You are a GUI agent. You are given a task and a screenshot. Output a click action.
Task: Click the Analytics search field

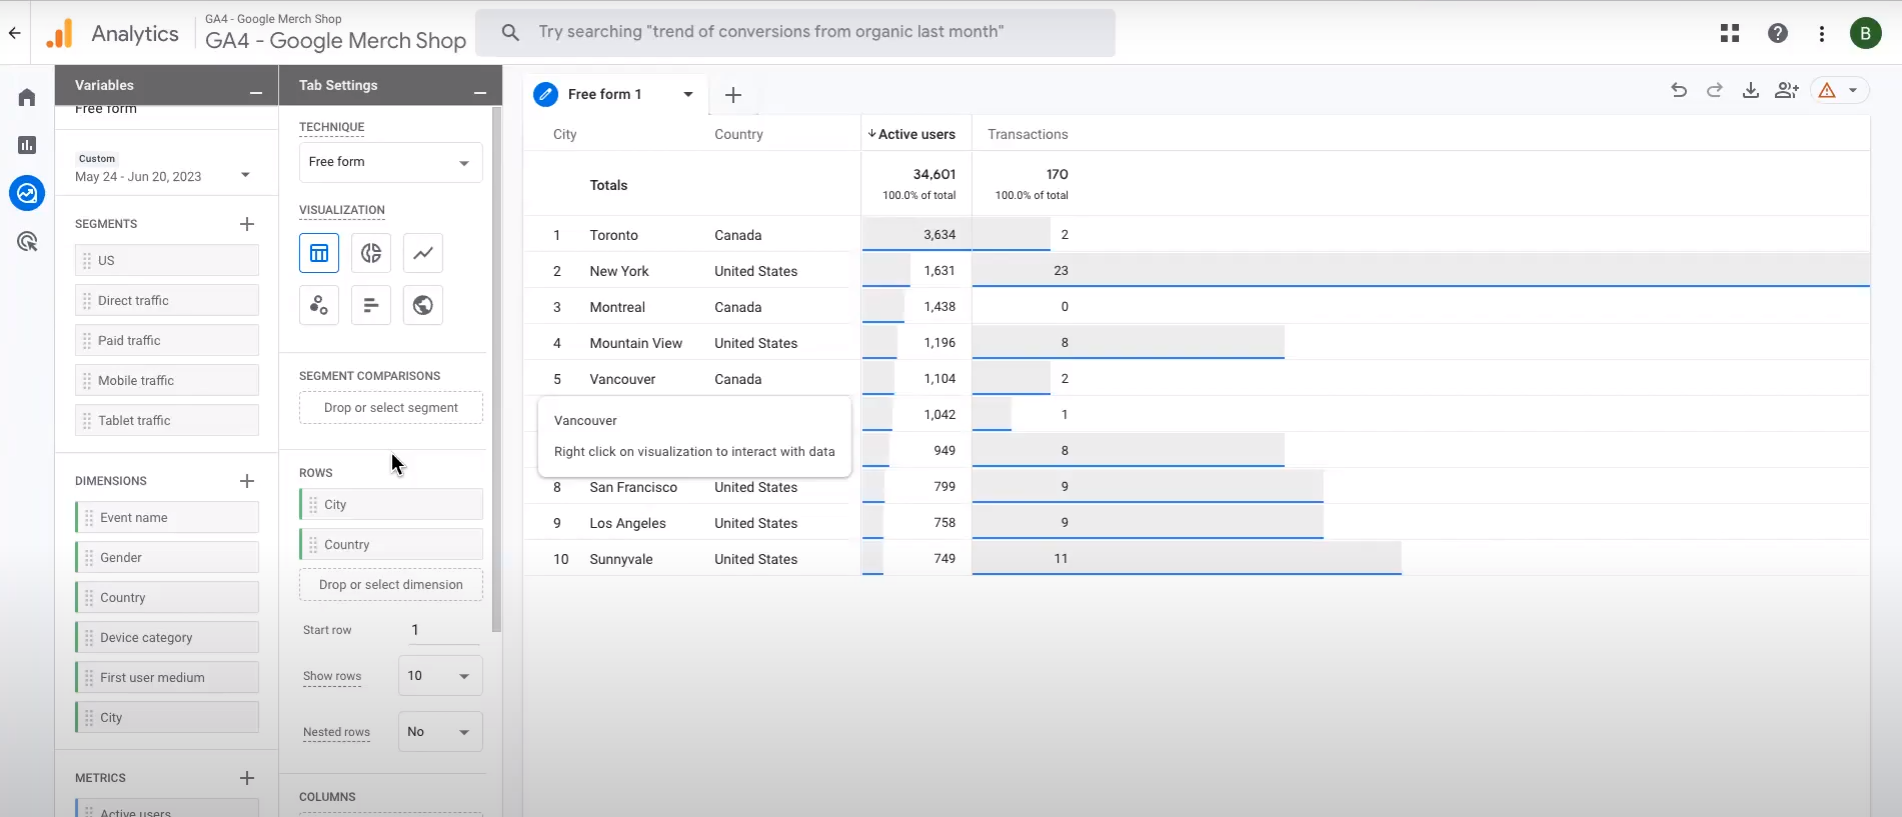pyautogui.click(x=795, y=32)
